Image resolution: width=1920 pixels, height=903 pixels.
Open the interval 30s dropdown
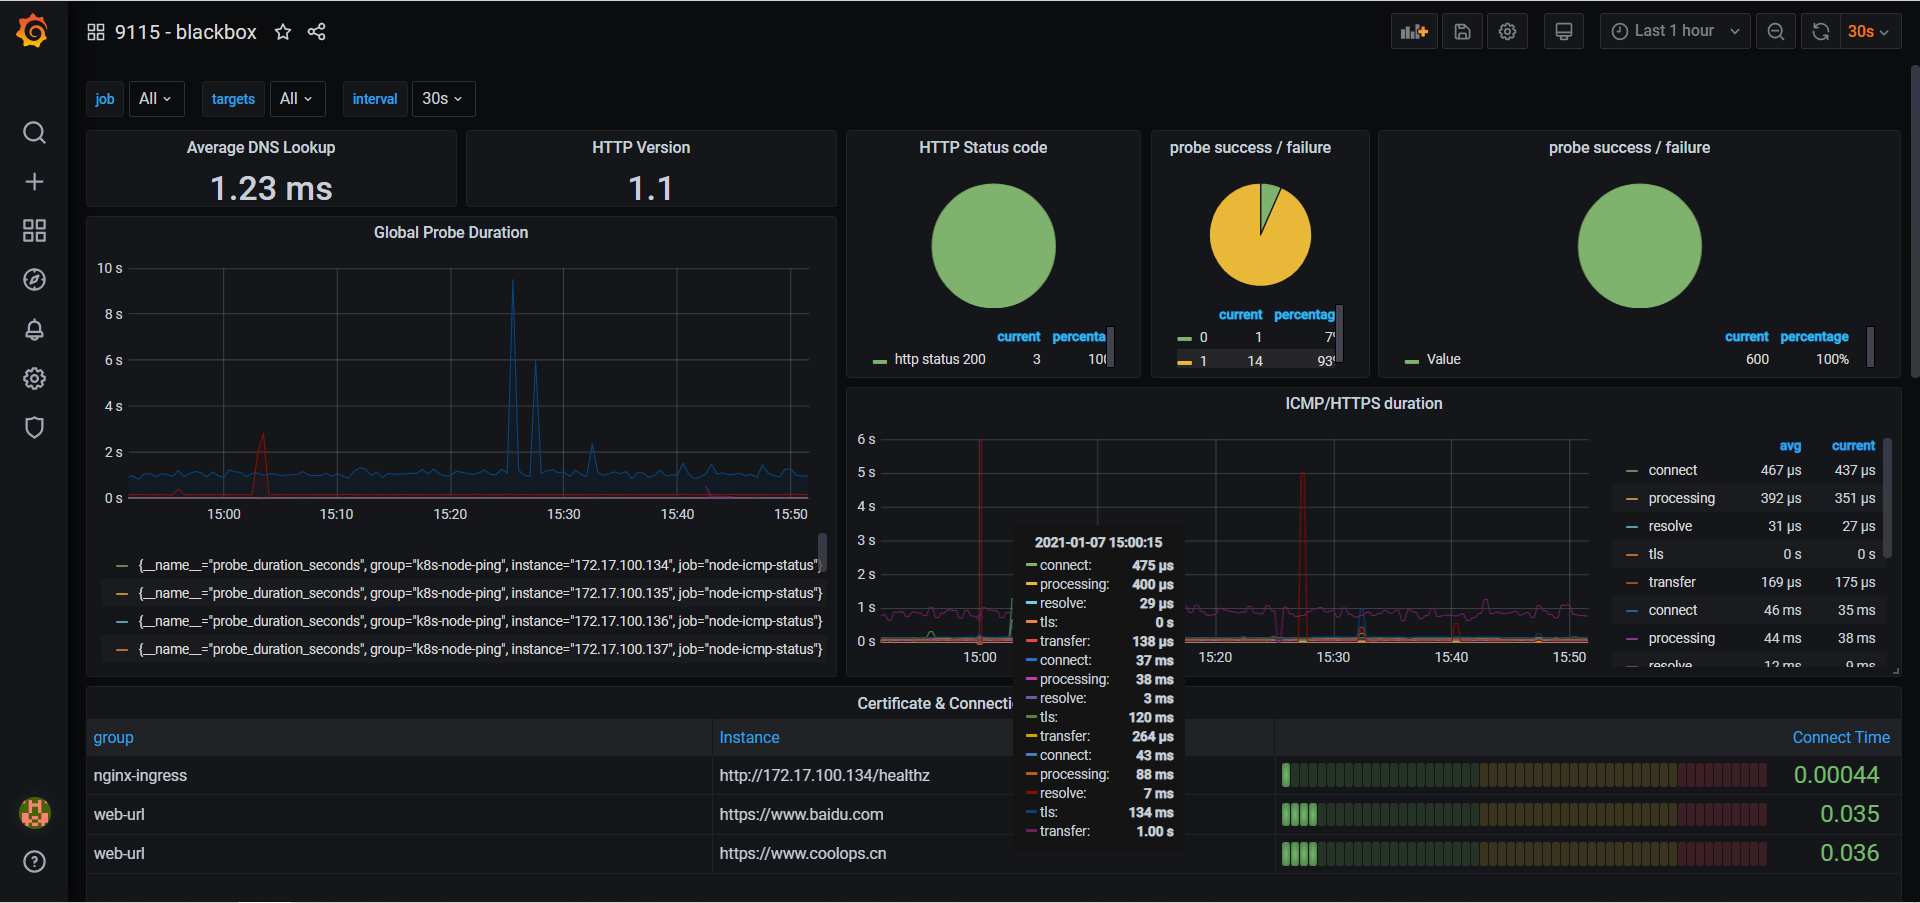[442, 99]
